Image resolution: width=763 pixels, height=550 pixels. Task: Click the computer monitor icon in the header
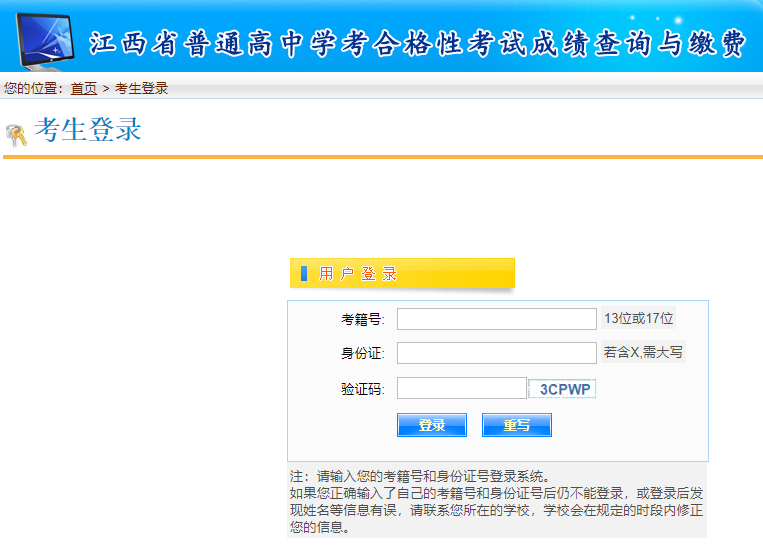point(45,41)
